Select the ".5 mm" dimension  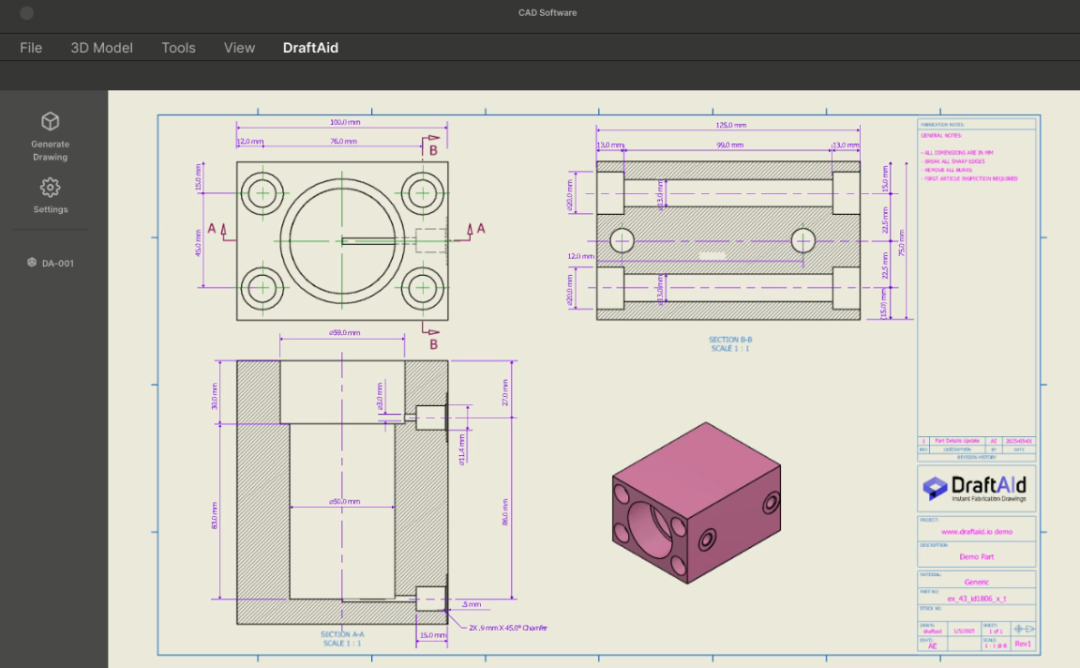[x=471, y=604]
